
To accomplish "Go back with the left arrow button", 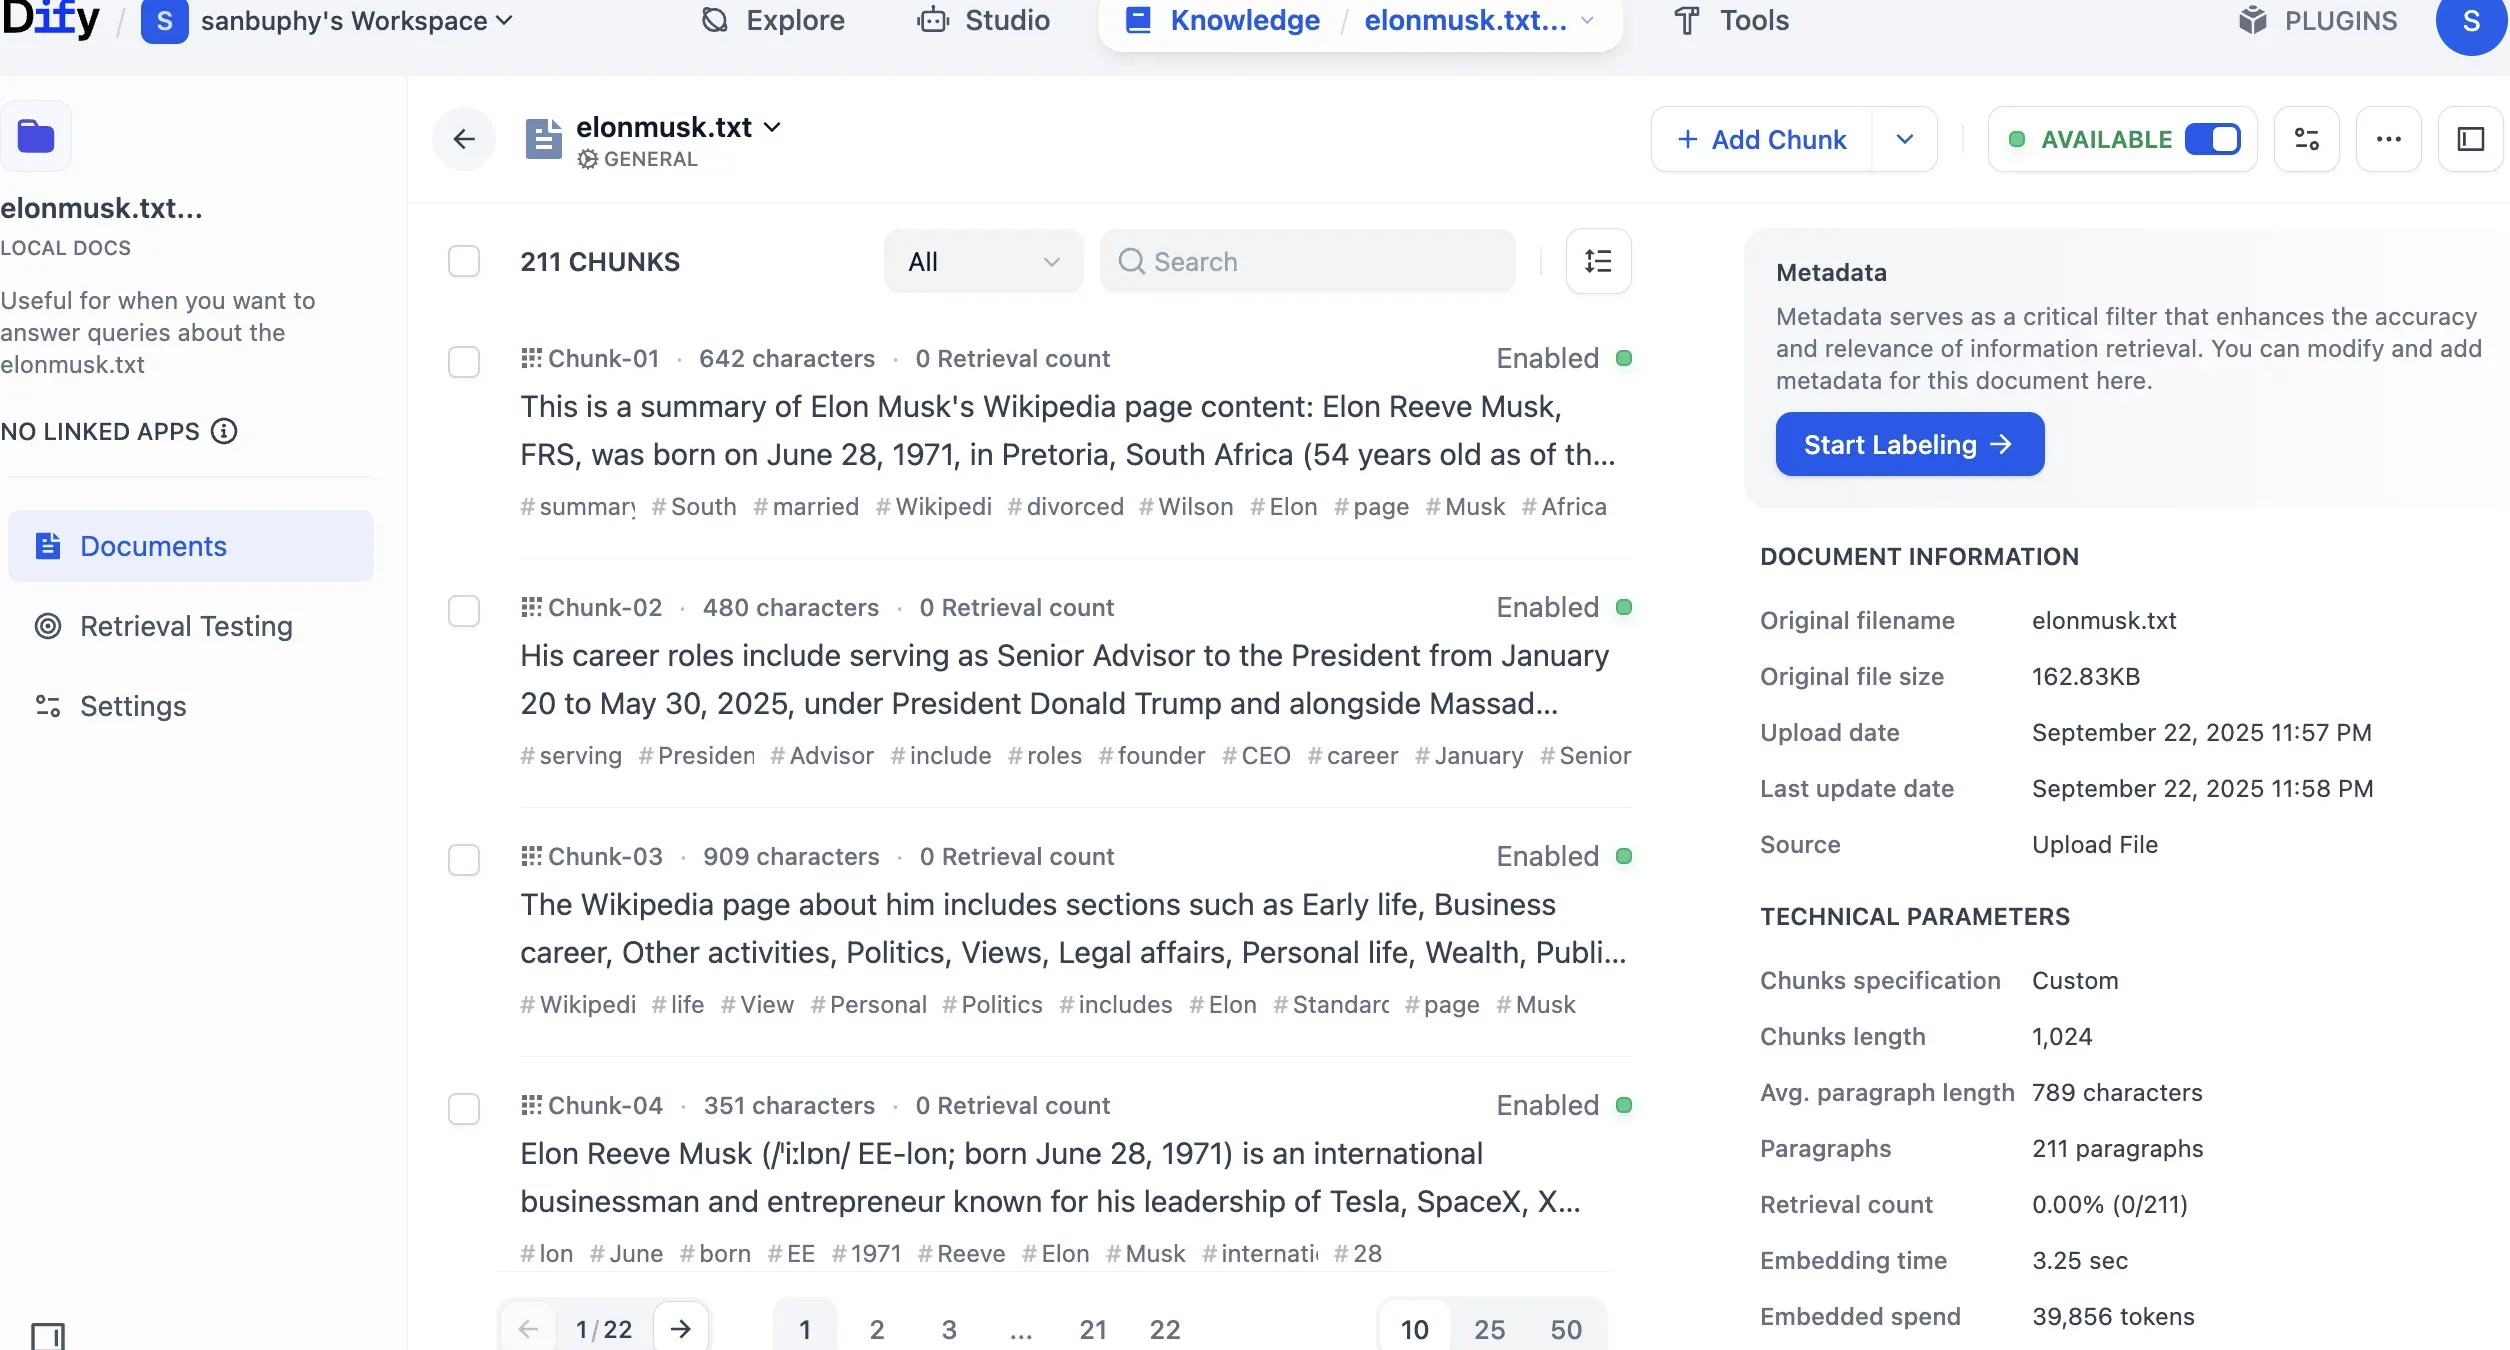I will 464,139.
